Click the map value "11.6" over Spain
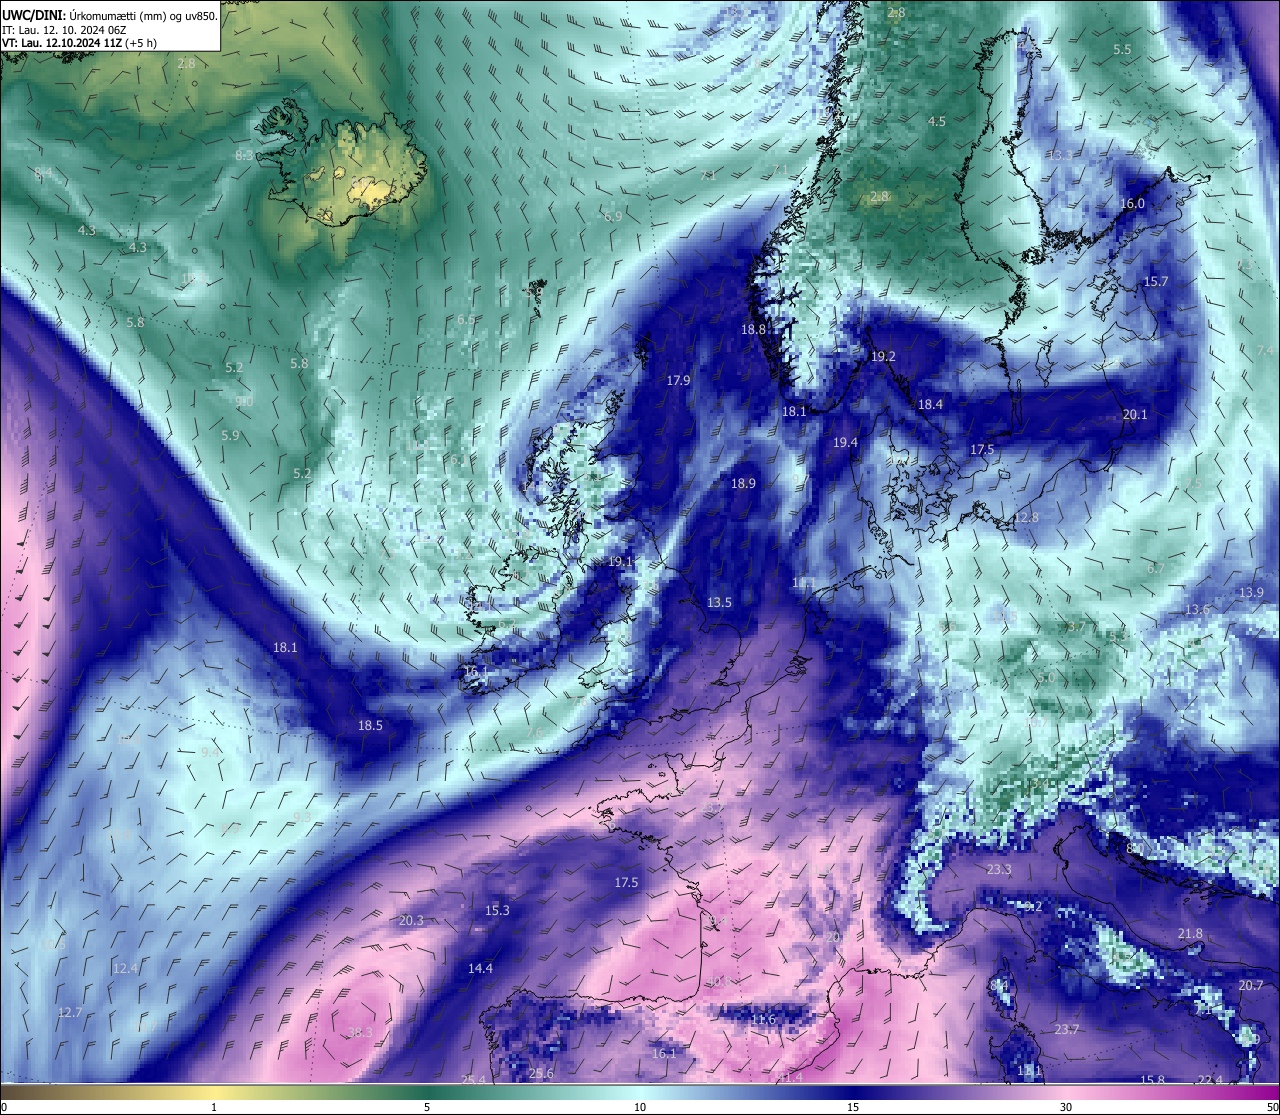 [763, 1019]
